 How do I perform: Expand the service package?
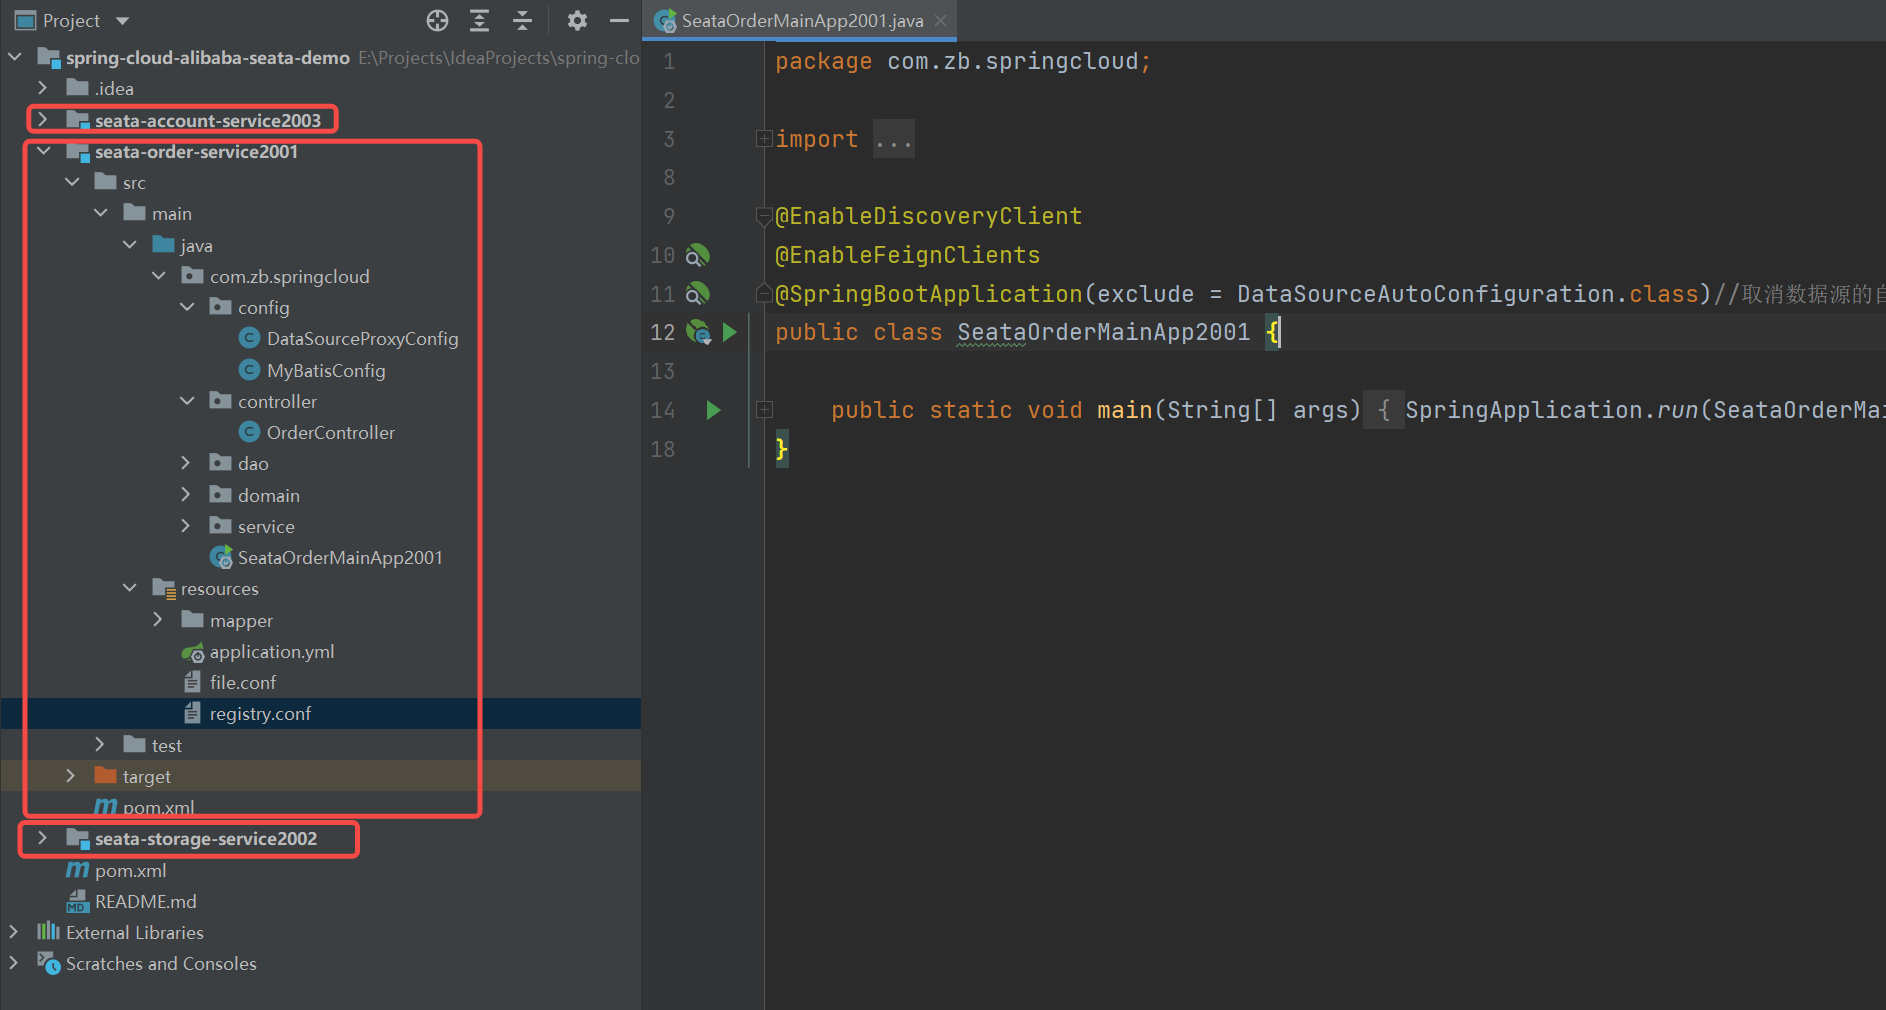[186, 526]
